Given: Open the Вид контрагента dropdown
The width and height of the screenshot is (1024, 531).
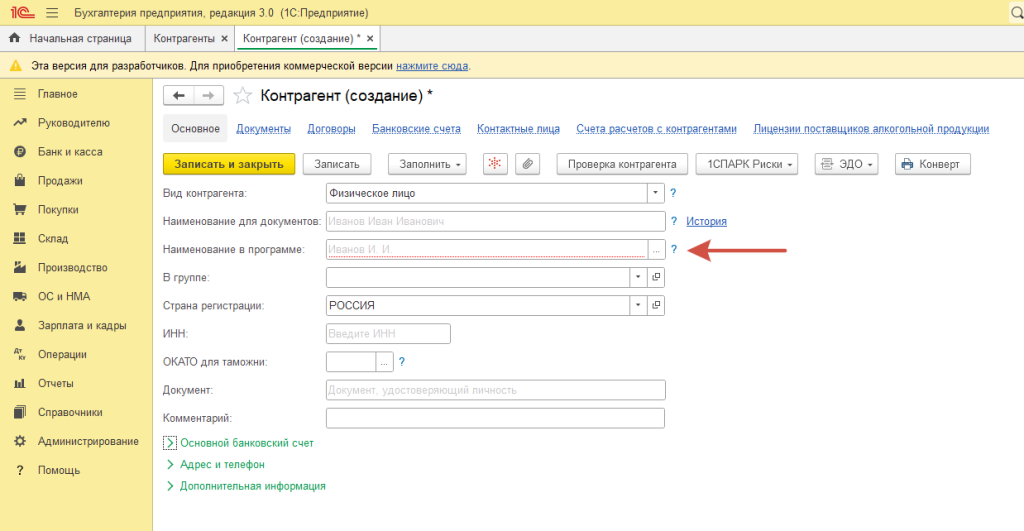Looking at the screenshot, I should (656, 193).
